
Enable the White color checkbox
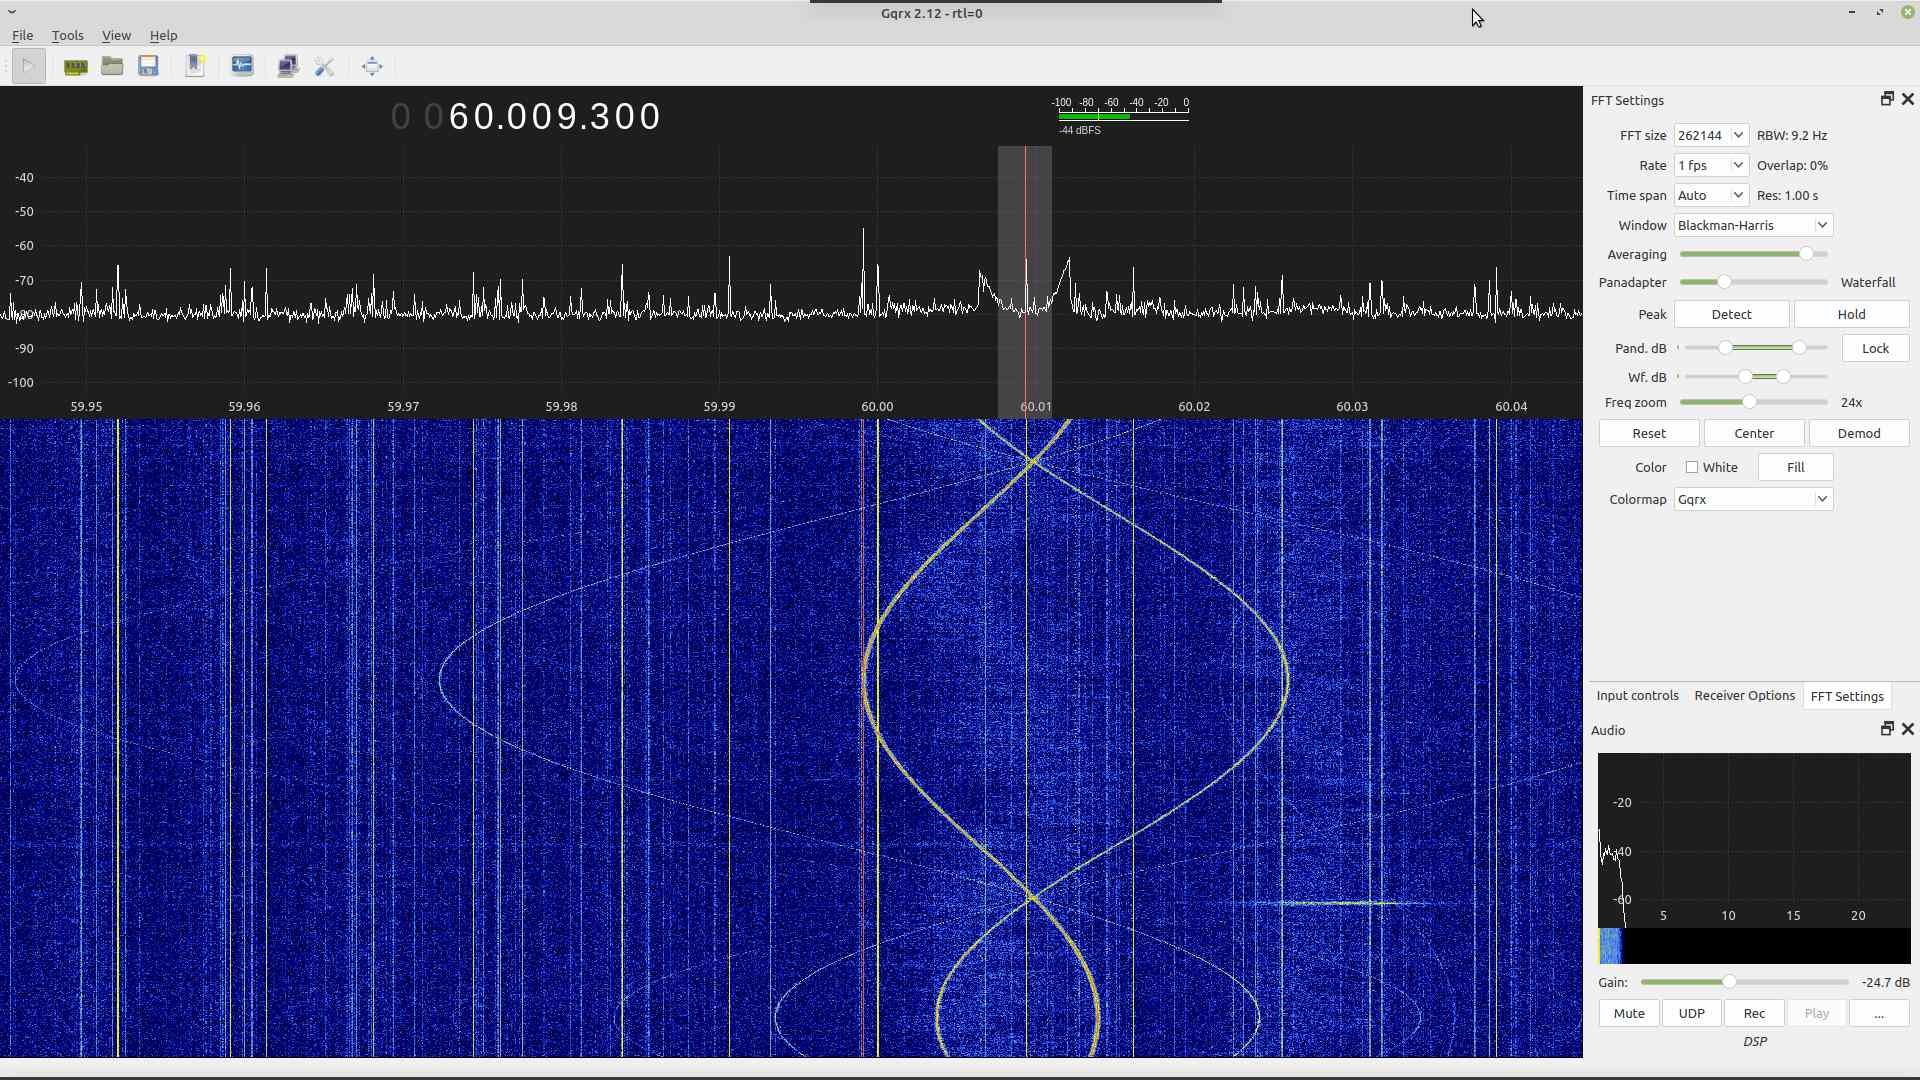point(1692,467)
